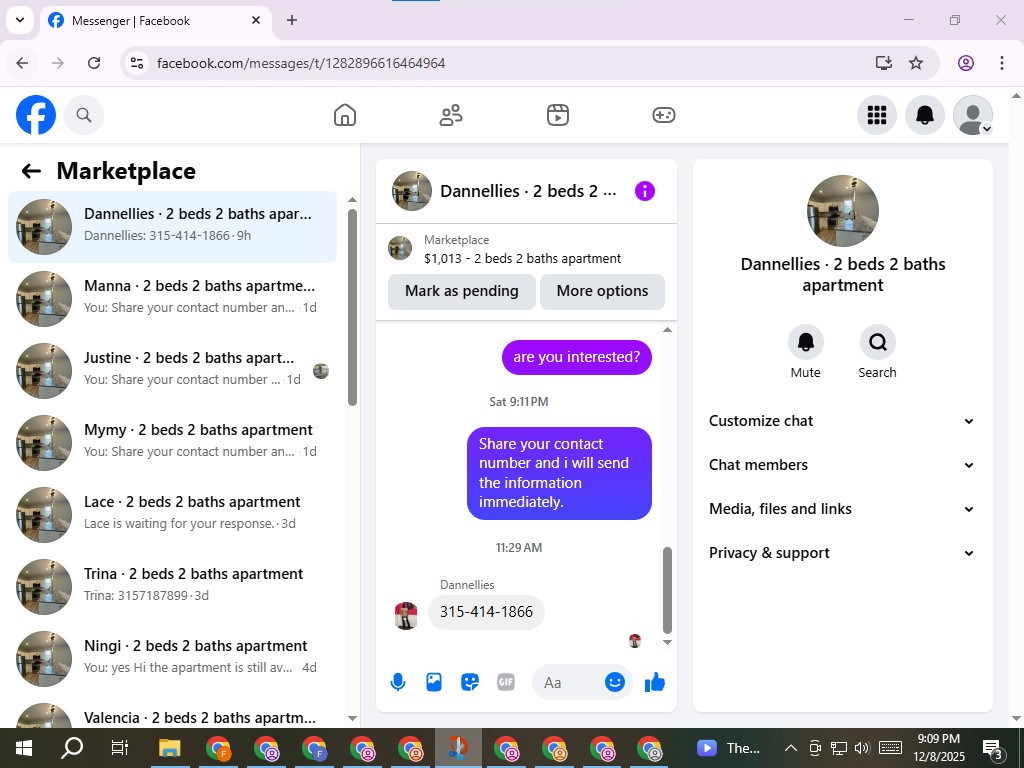Open Facebook notifications bell
Screen dimensions: 1024x768
(925, 115)
